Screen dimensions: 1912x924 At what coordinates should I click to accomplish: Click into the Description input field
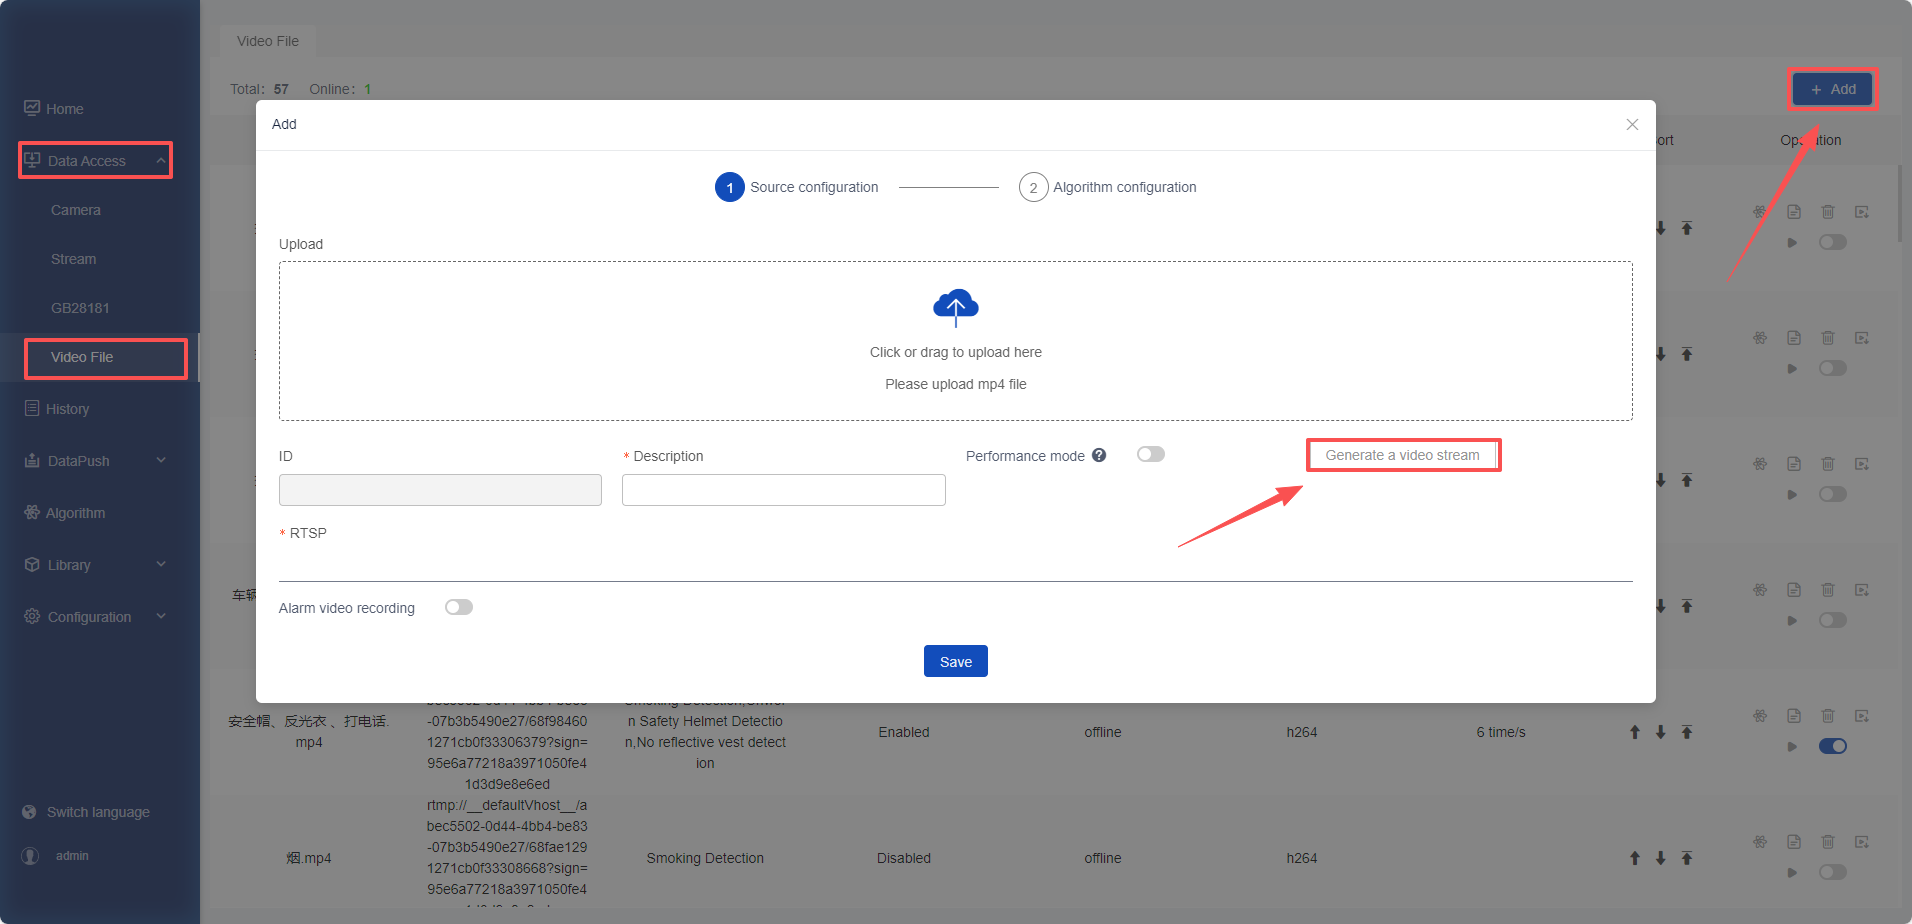pos(783,490)
